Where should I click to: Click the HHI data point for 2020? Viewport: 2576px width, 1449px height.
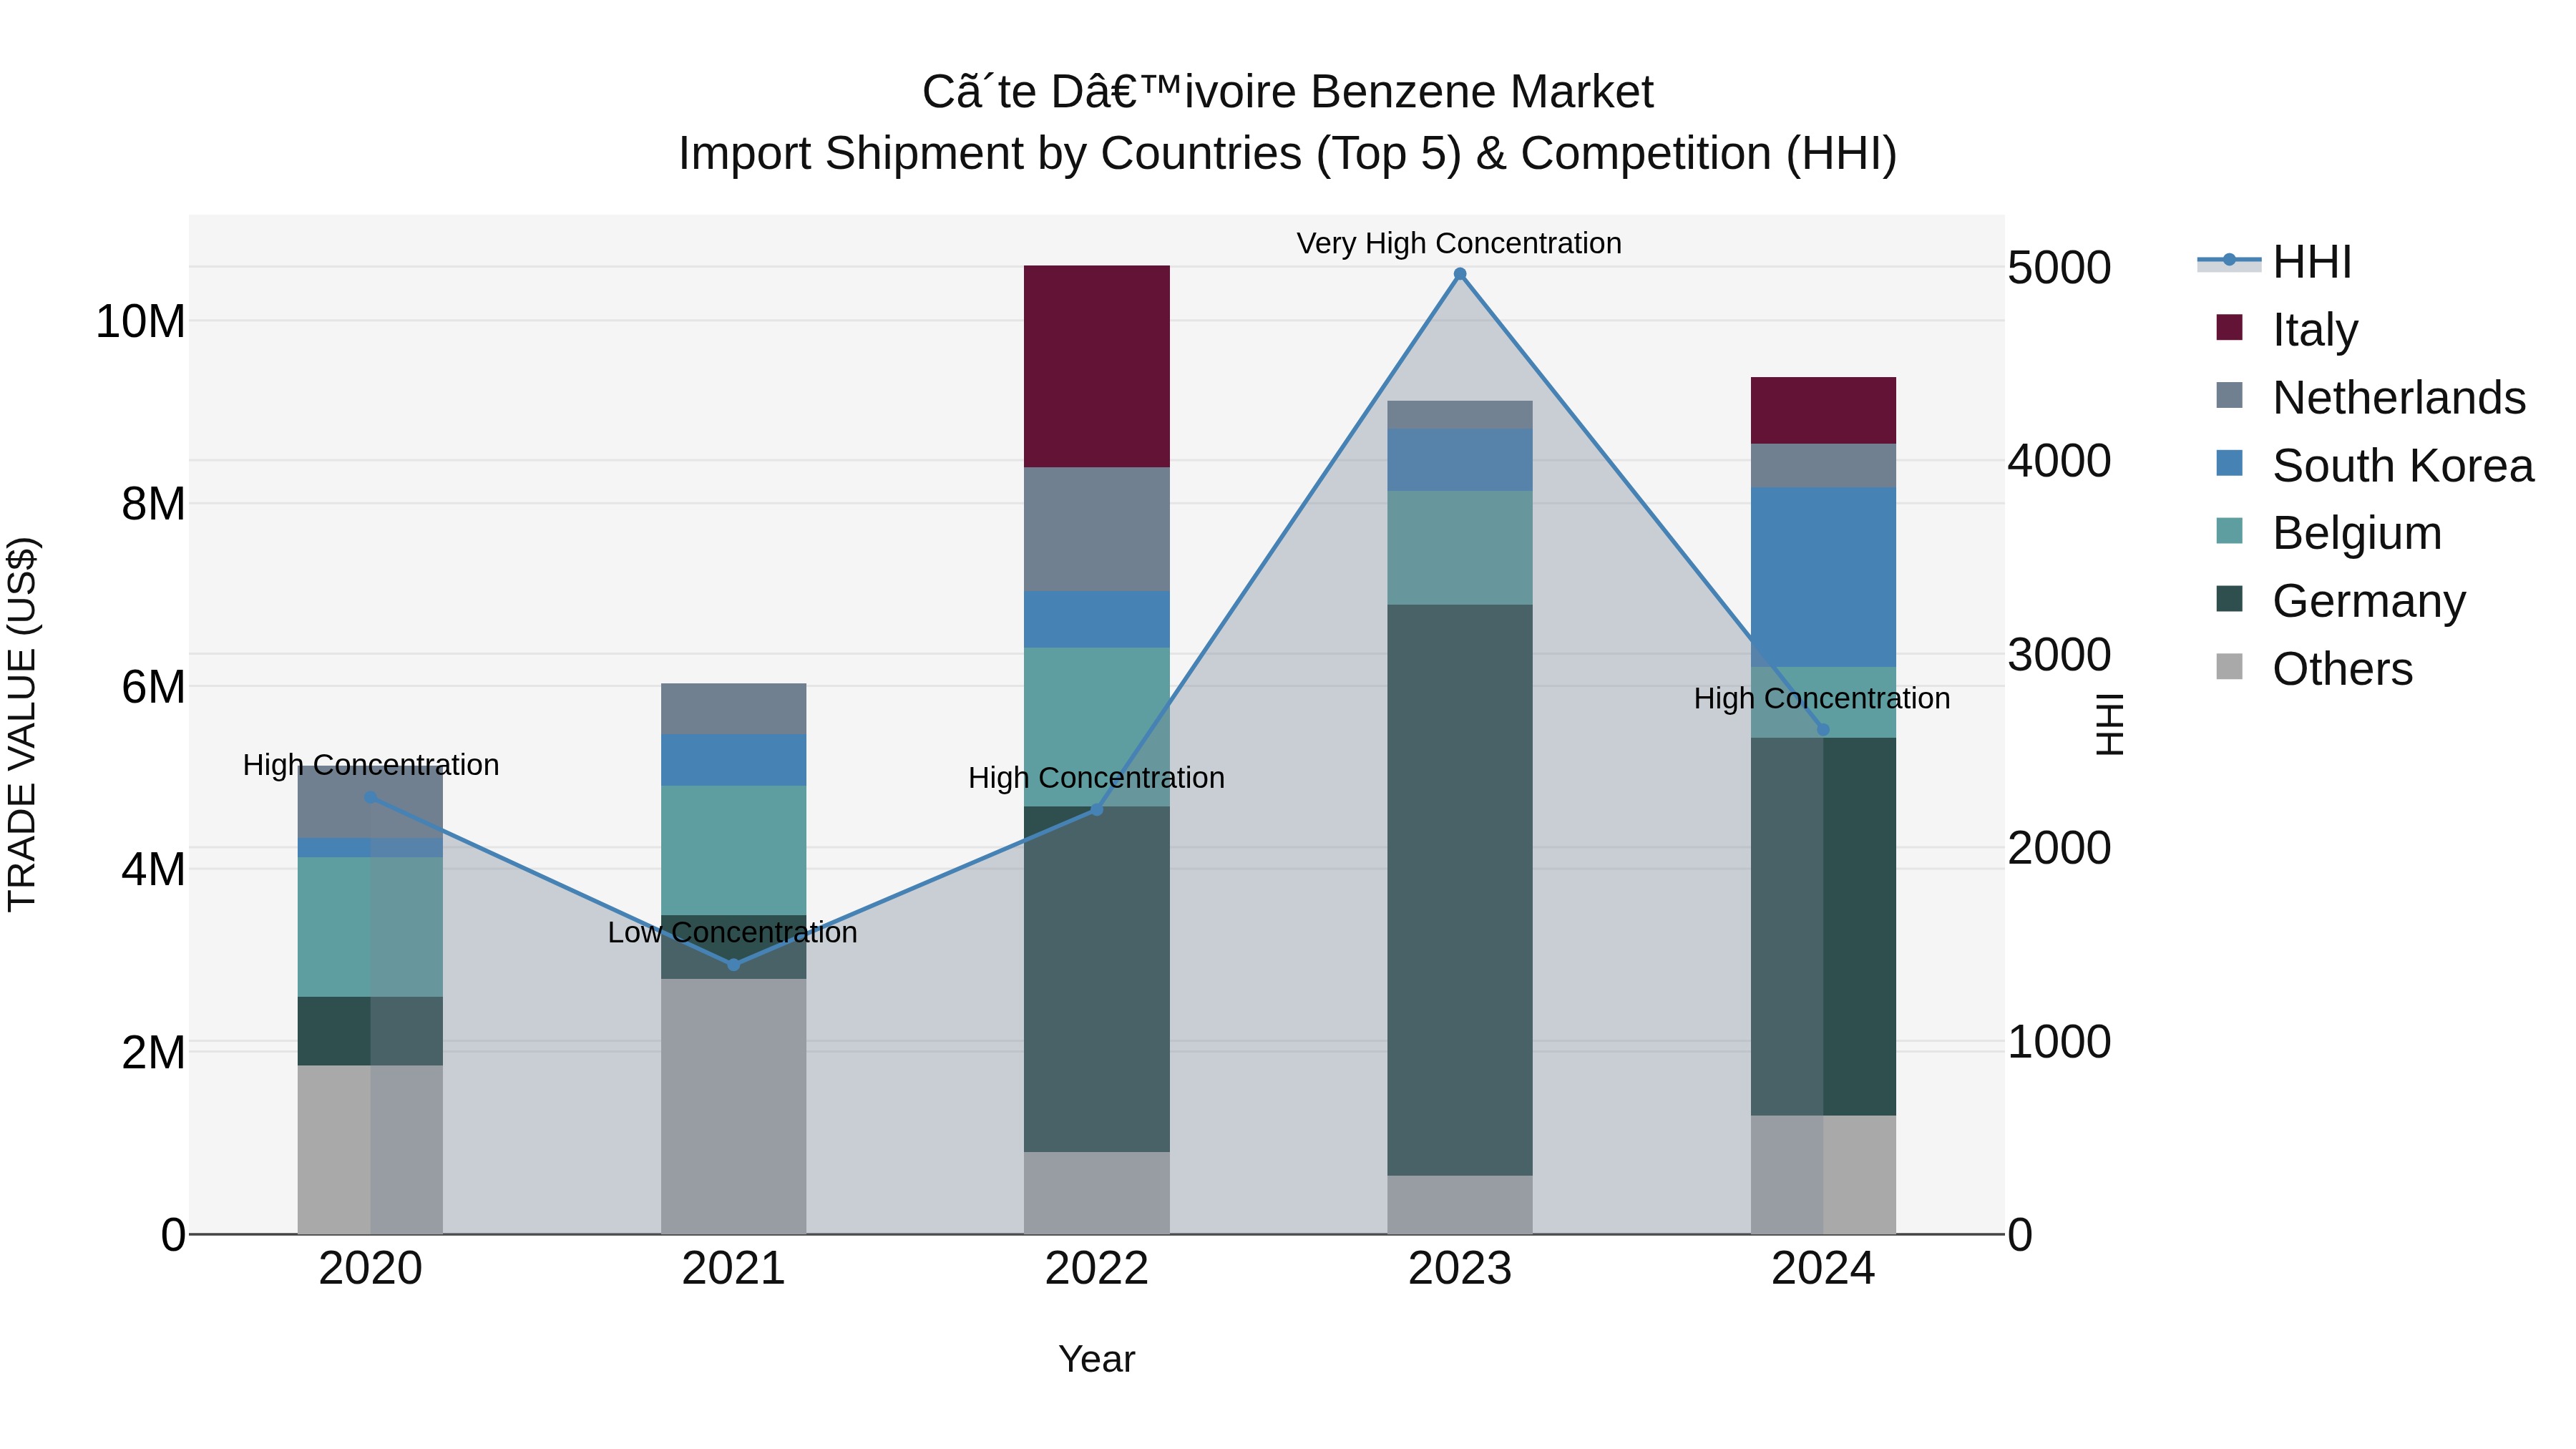pos(370,797)
